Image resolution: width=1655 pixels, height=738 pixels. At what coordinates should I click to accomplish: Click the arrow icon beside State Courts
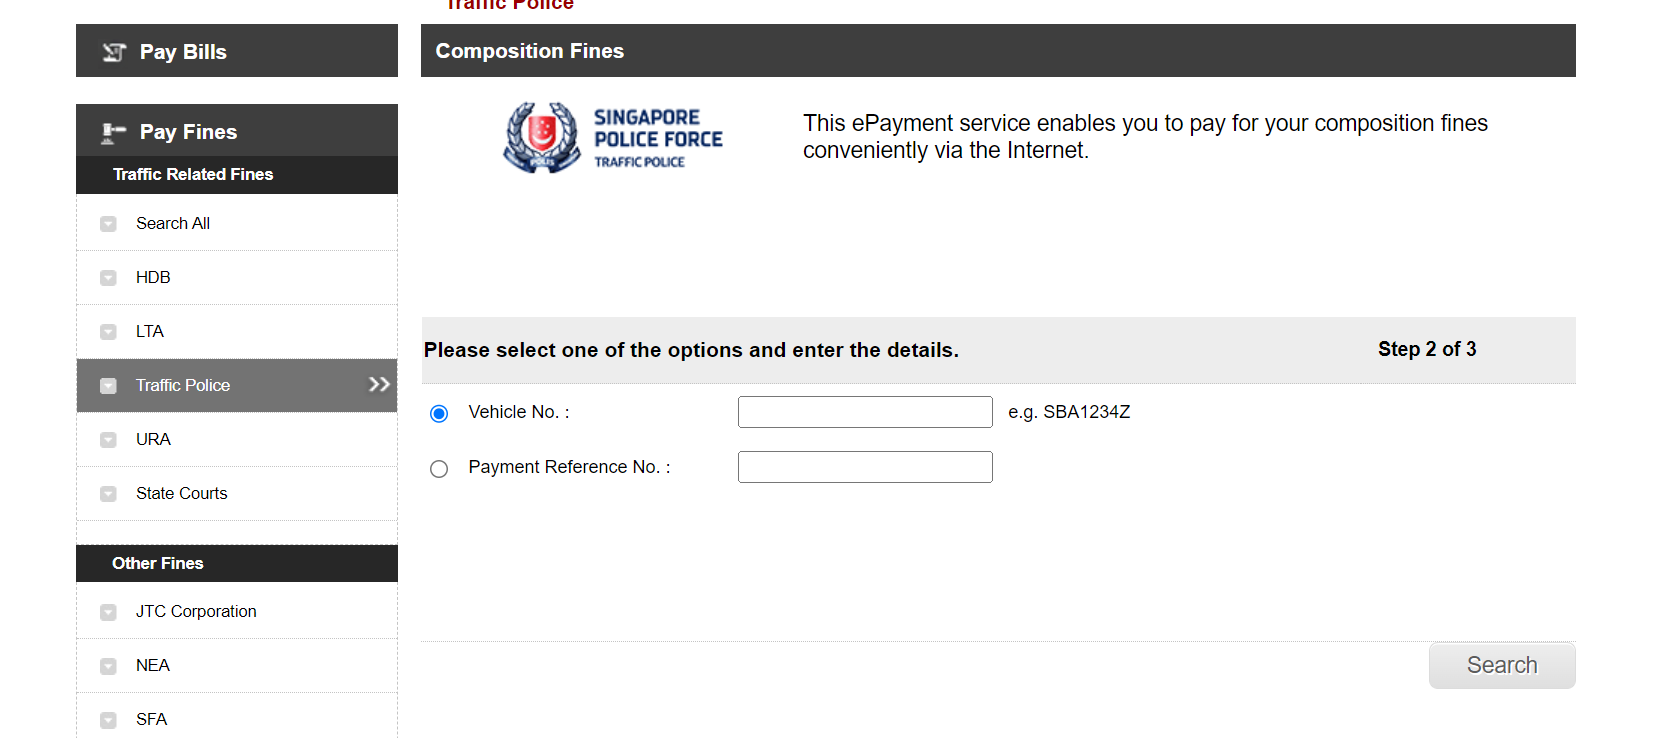[108, 494]
